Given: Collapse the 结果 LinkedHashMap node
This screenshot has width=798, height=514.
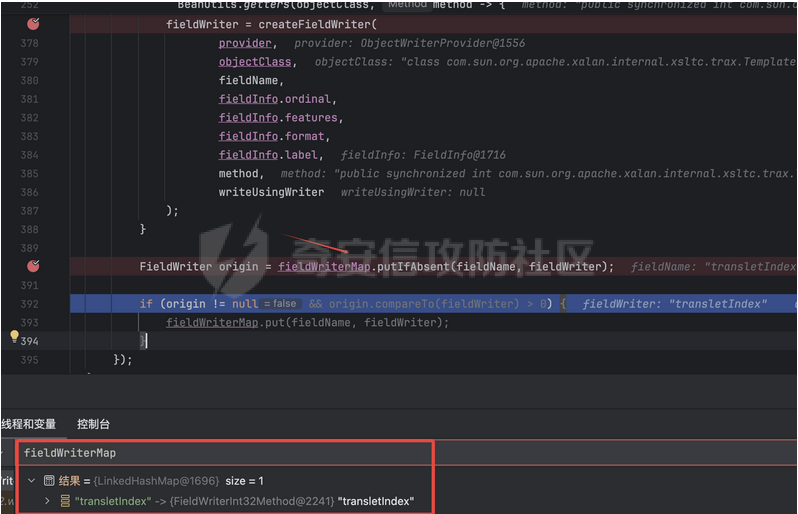Looking at the screenshot, I should [32, 481].
